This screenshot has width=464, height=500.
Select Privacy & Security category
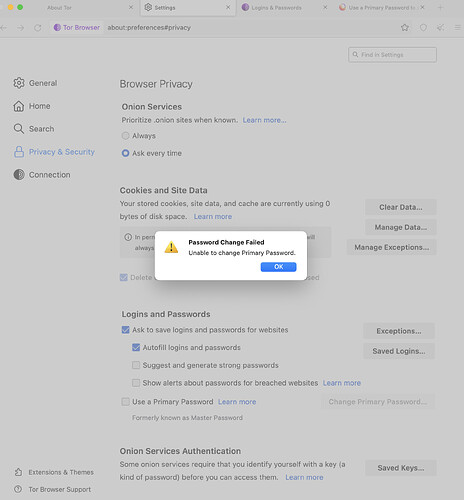click(54, 152)
